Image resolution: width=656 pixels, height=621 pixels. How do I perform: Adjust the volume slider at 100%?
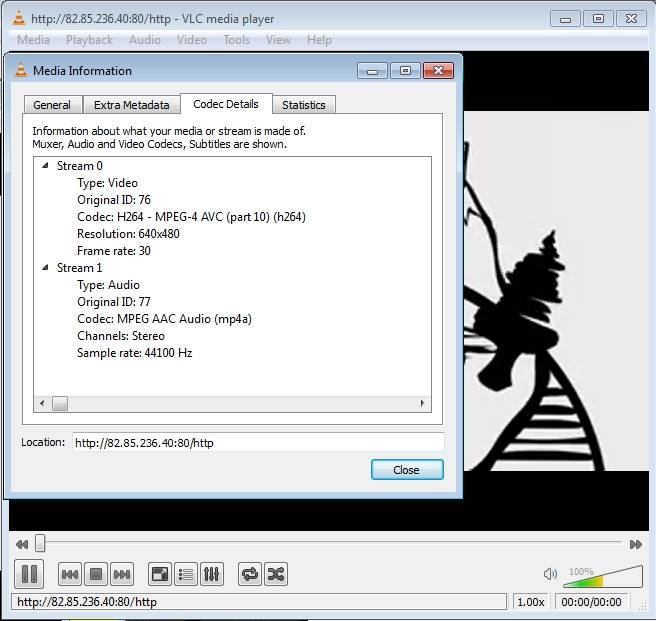[602, 577]
